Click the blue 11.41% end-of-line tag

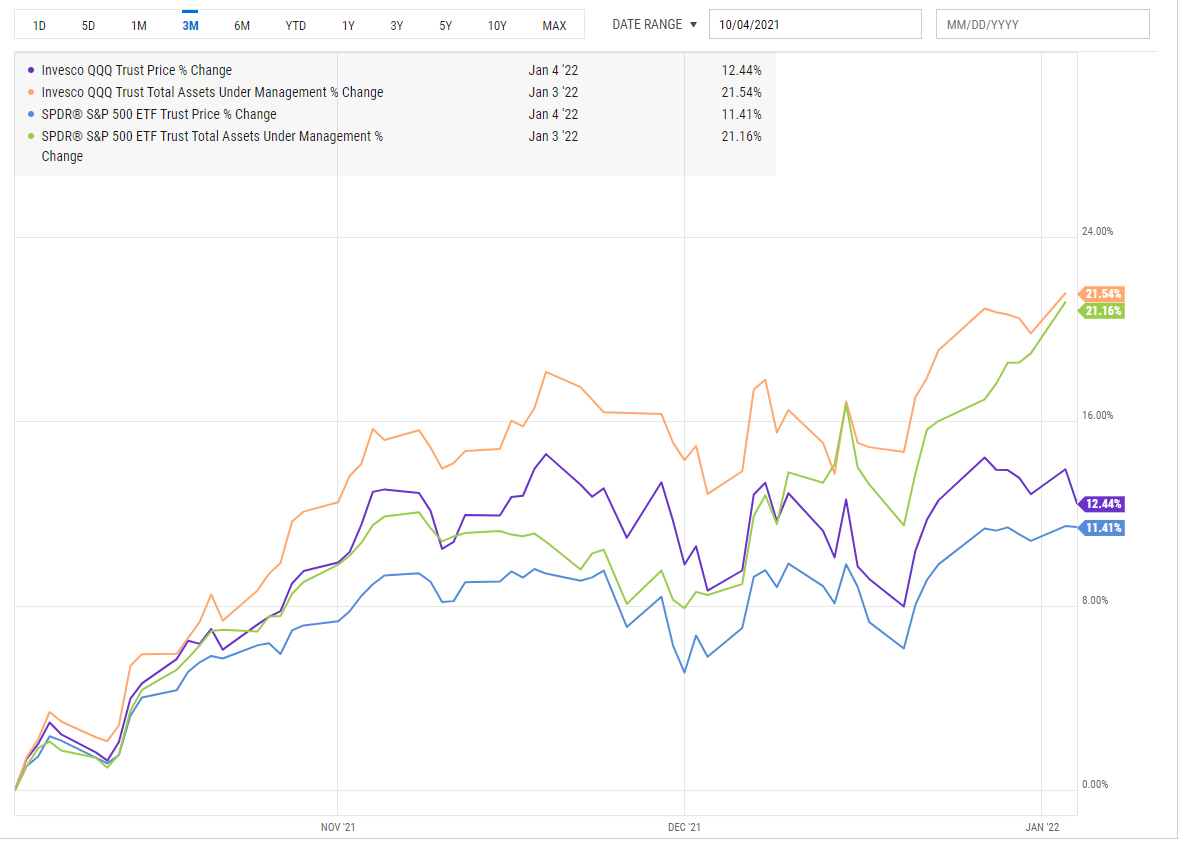(1102, 528)
